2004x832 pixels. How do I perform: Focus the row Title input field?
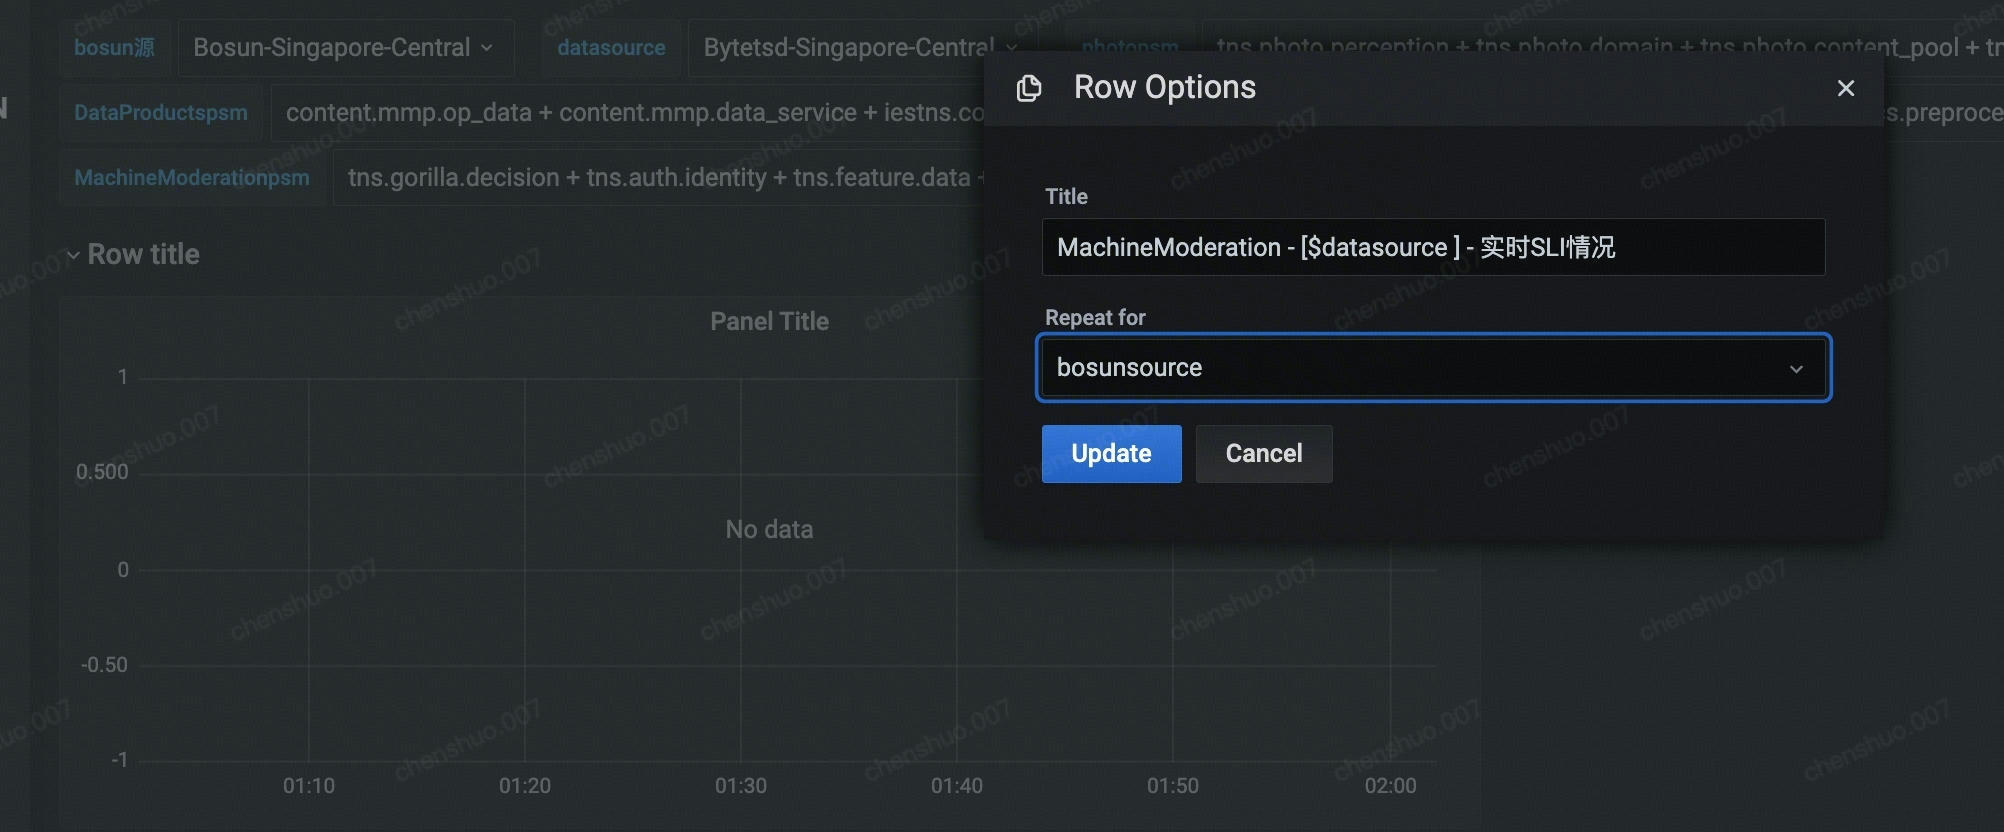pos(1432,247)
